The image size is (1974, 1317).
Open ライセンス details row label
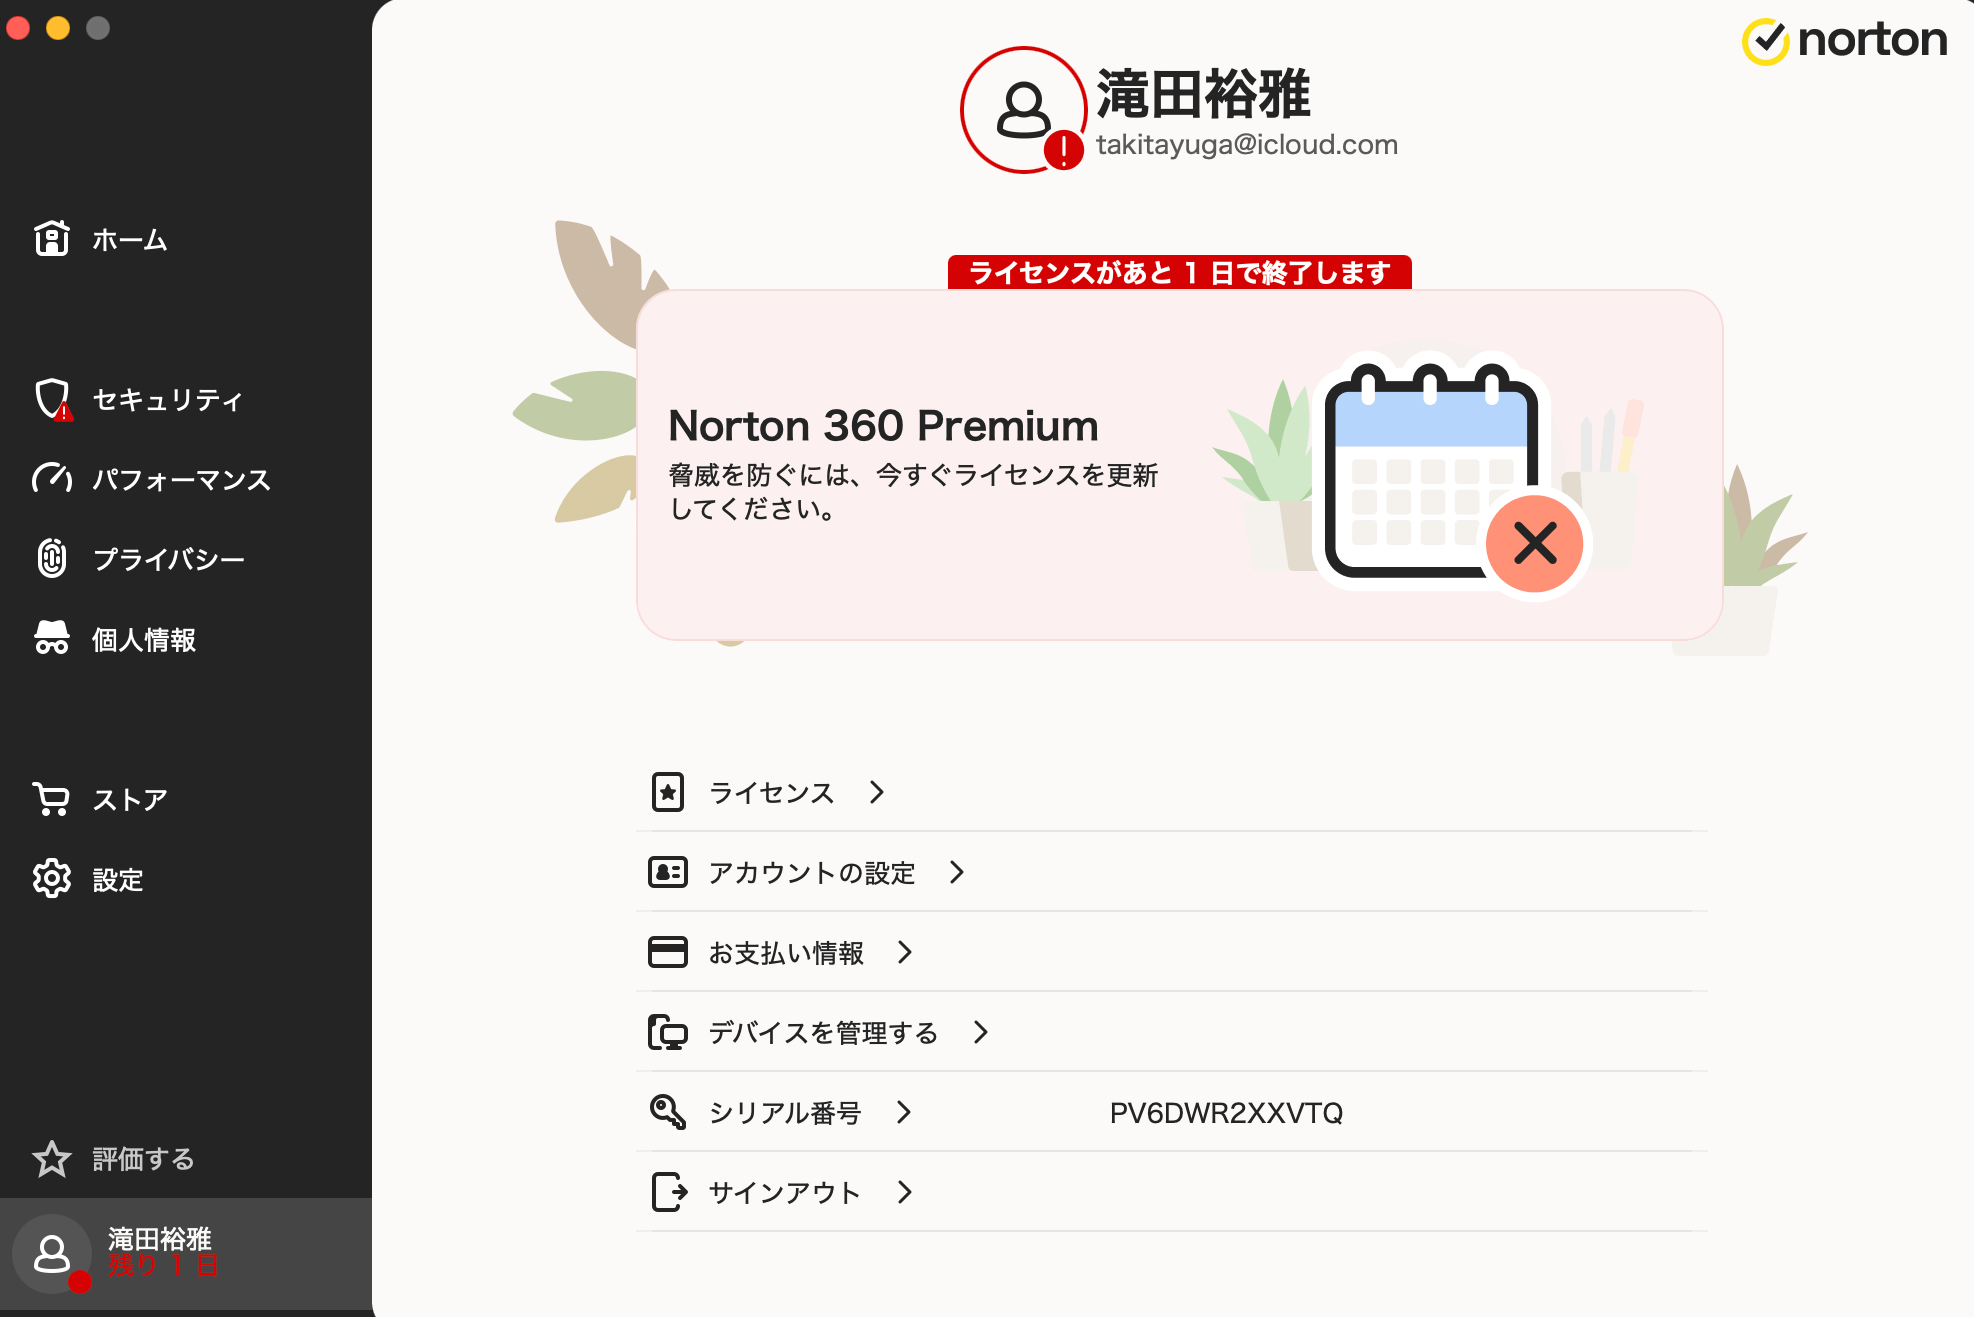pyautogui.click(x=771, y=793)
